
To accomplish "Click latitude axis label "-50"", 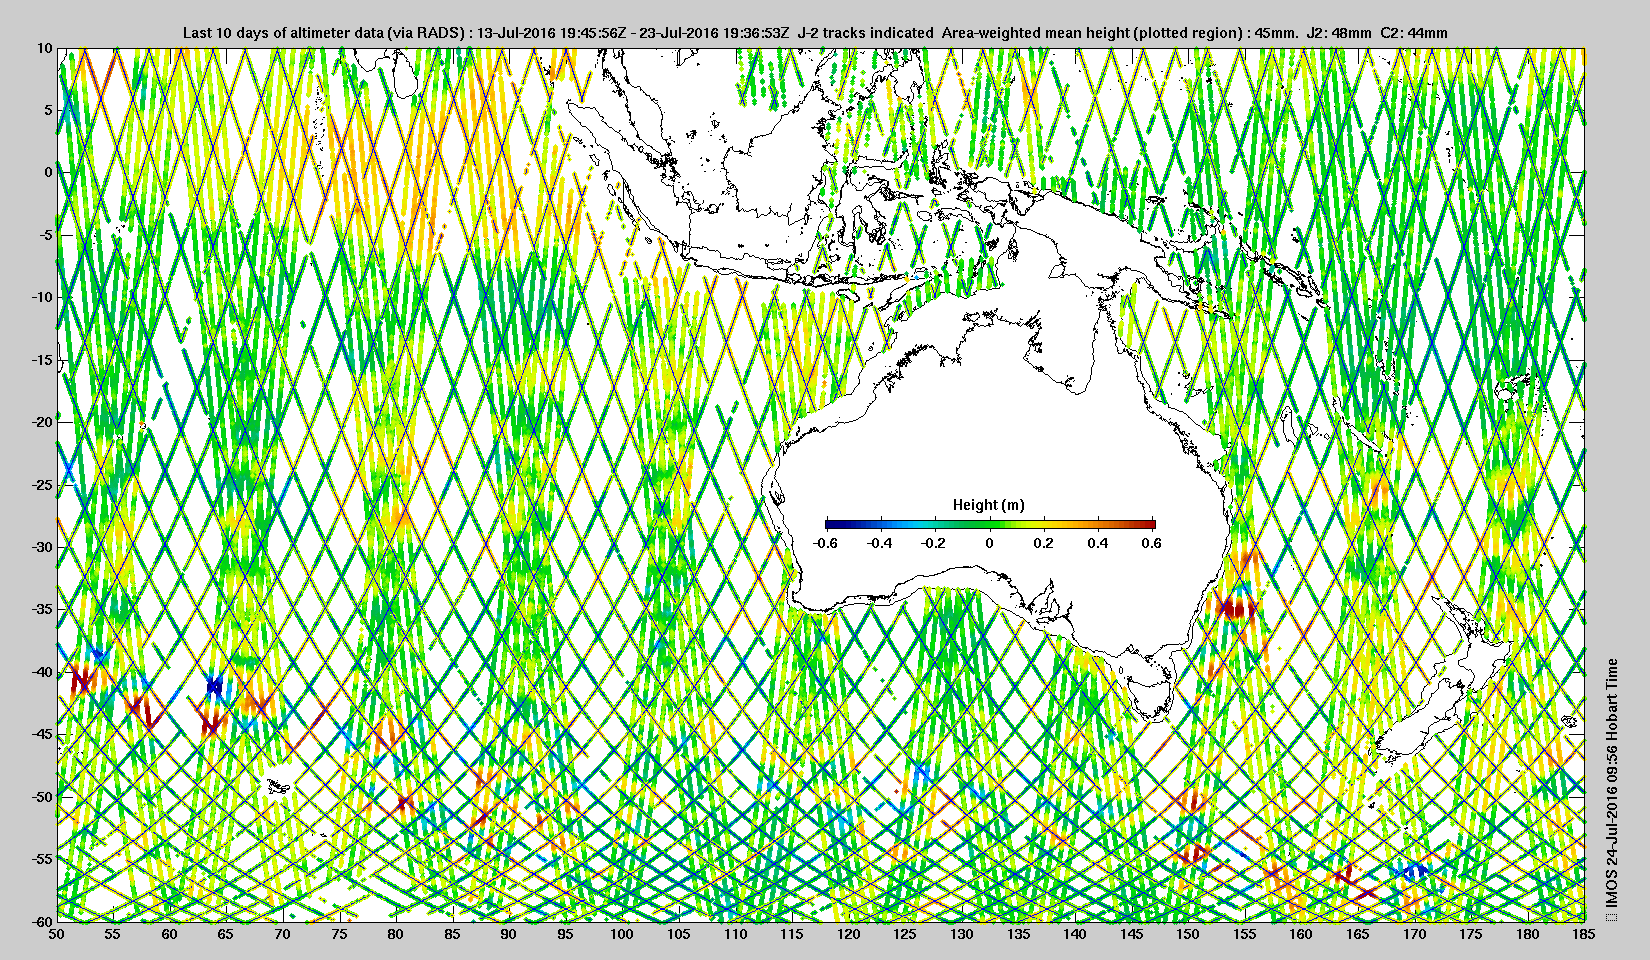I will click(x=42, y=797).
